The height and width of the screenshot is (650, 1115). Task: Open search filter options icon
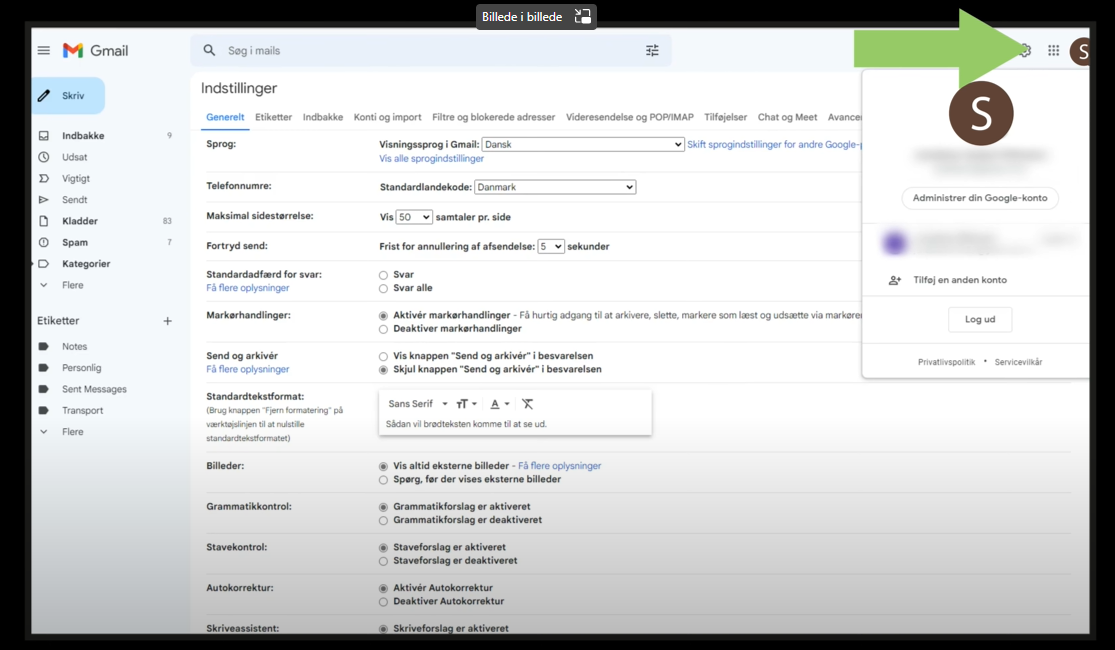pos(652,50)
